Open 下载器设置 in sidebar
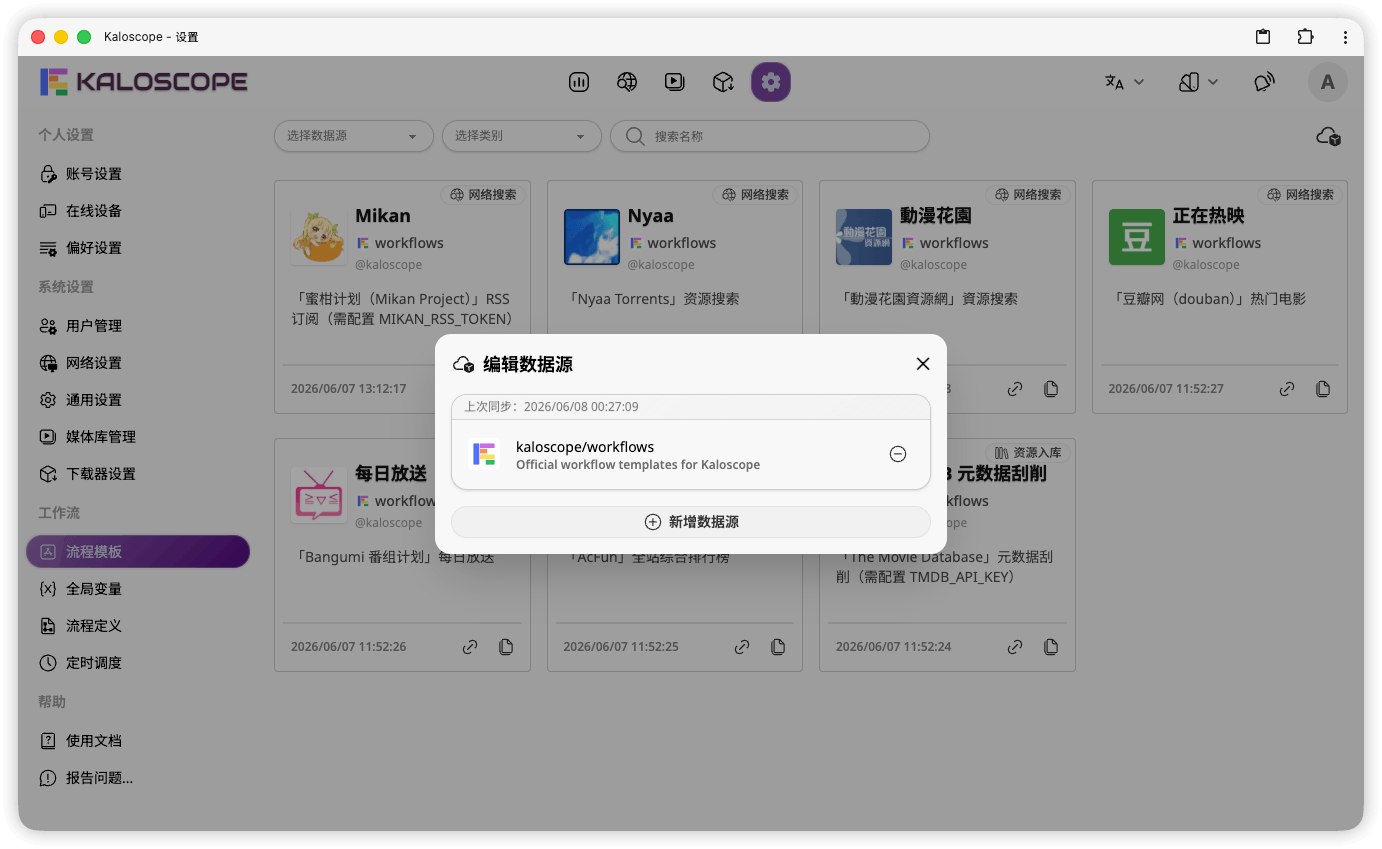The height and width of the screenshot is (849, 1382). [x=138, y=474]
